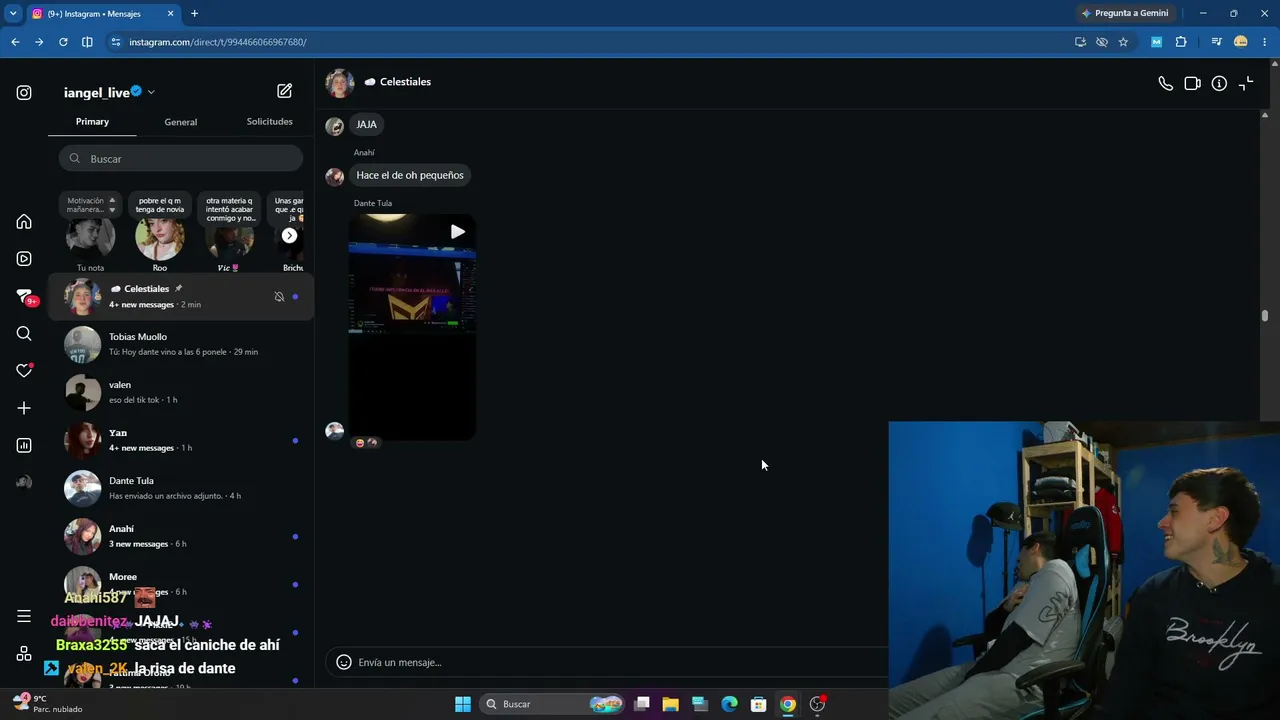Click the Windows taskbar Buscar search box
Image resolution: width=1280 pixels, height=720 pixels.
pyautogui.click(x=553, y=704)
